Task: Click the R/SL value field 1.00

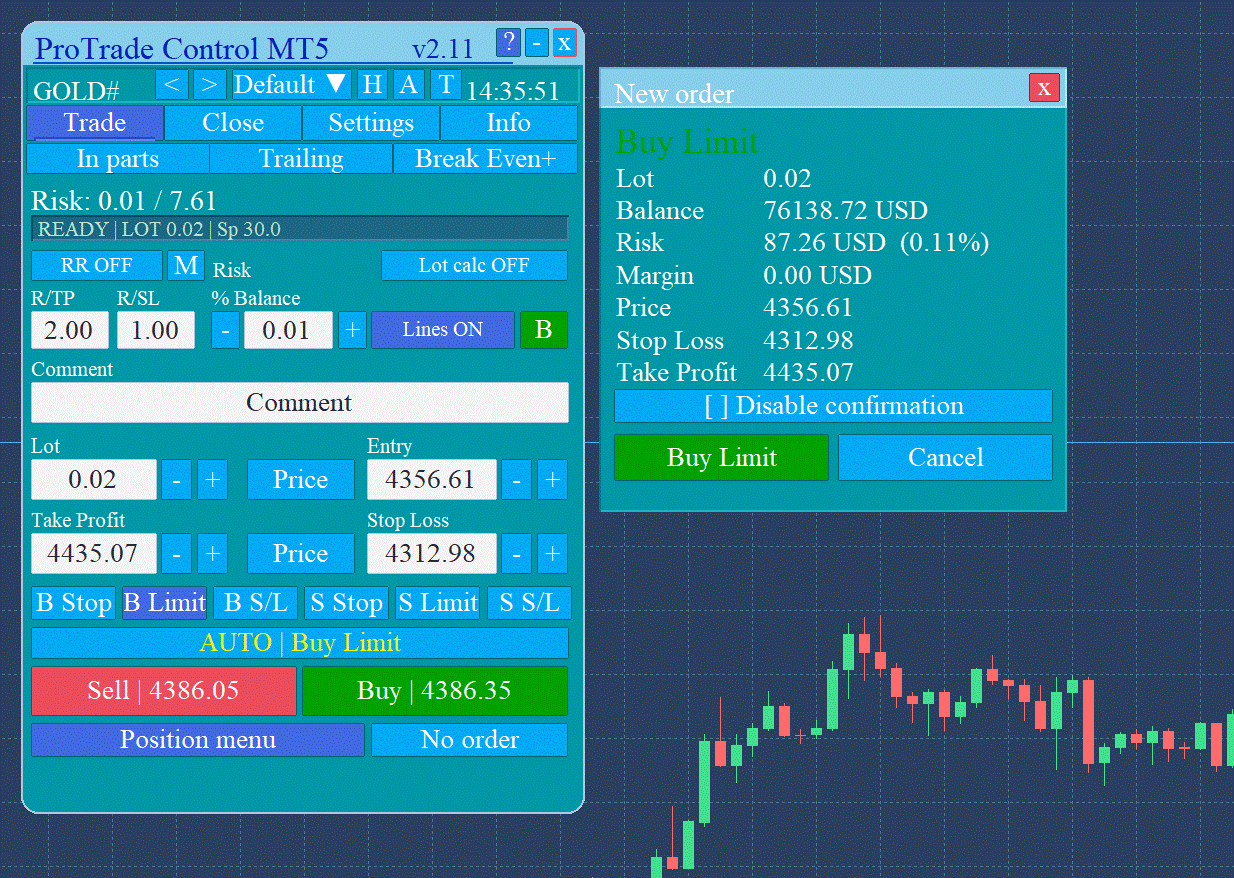Action: click(156, 330)
